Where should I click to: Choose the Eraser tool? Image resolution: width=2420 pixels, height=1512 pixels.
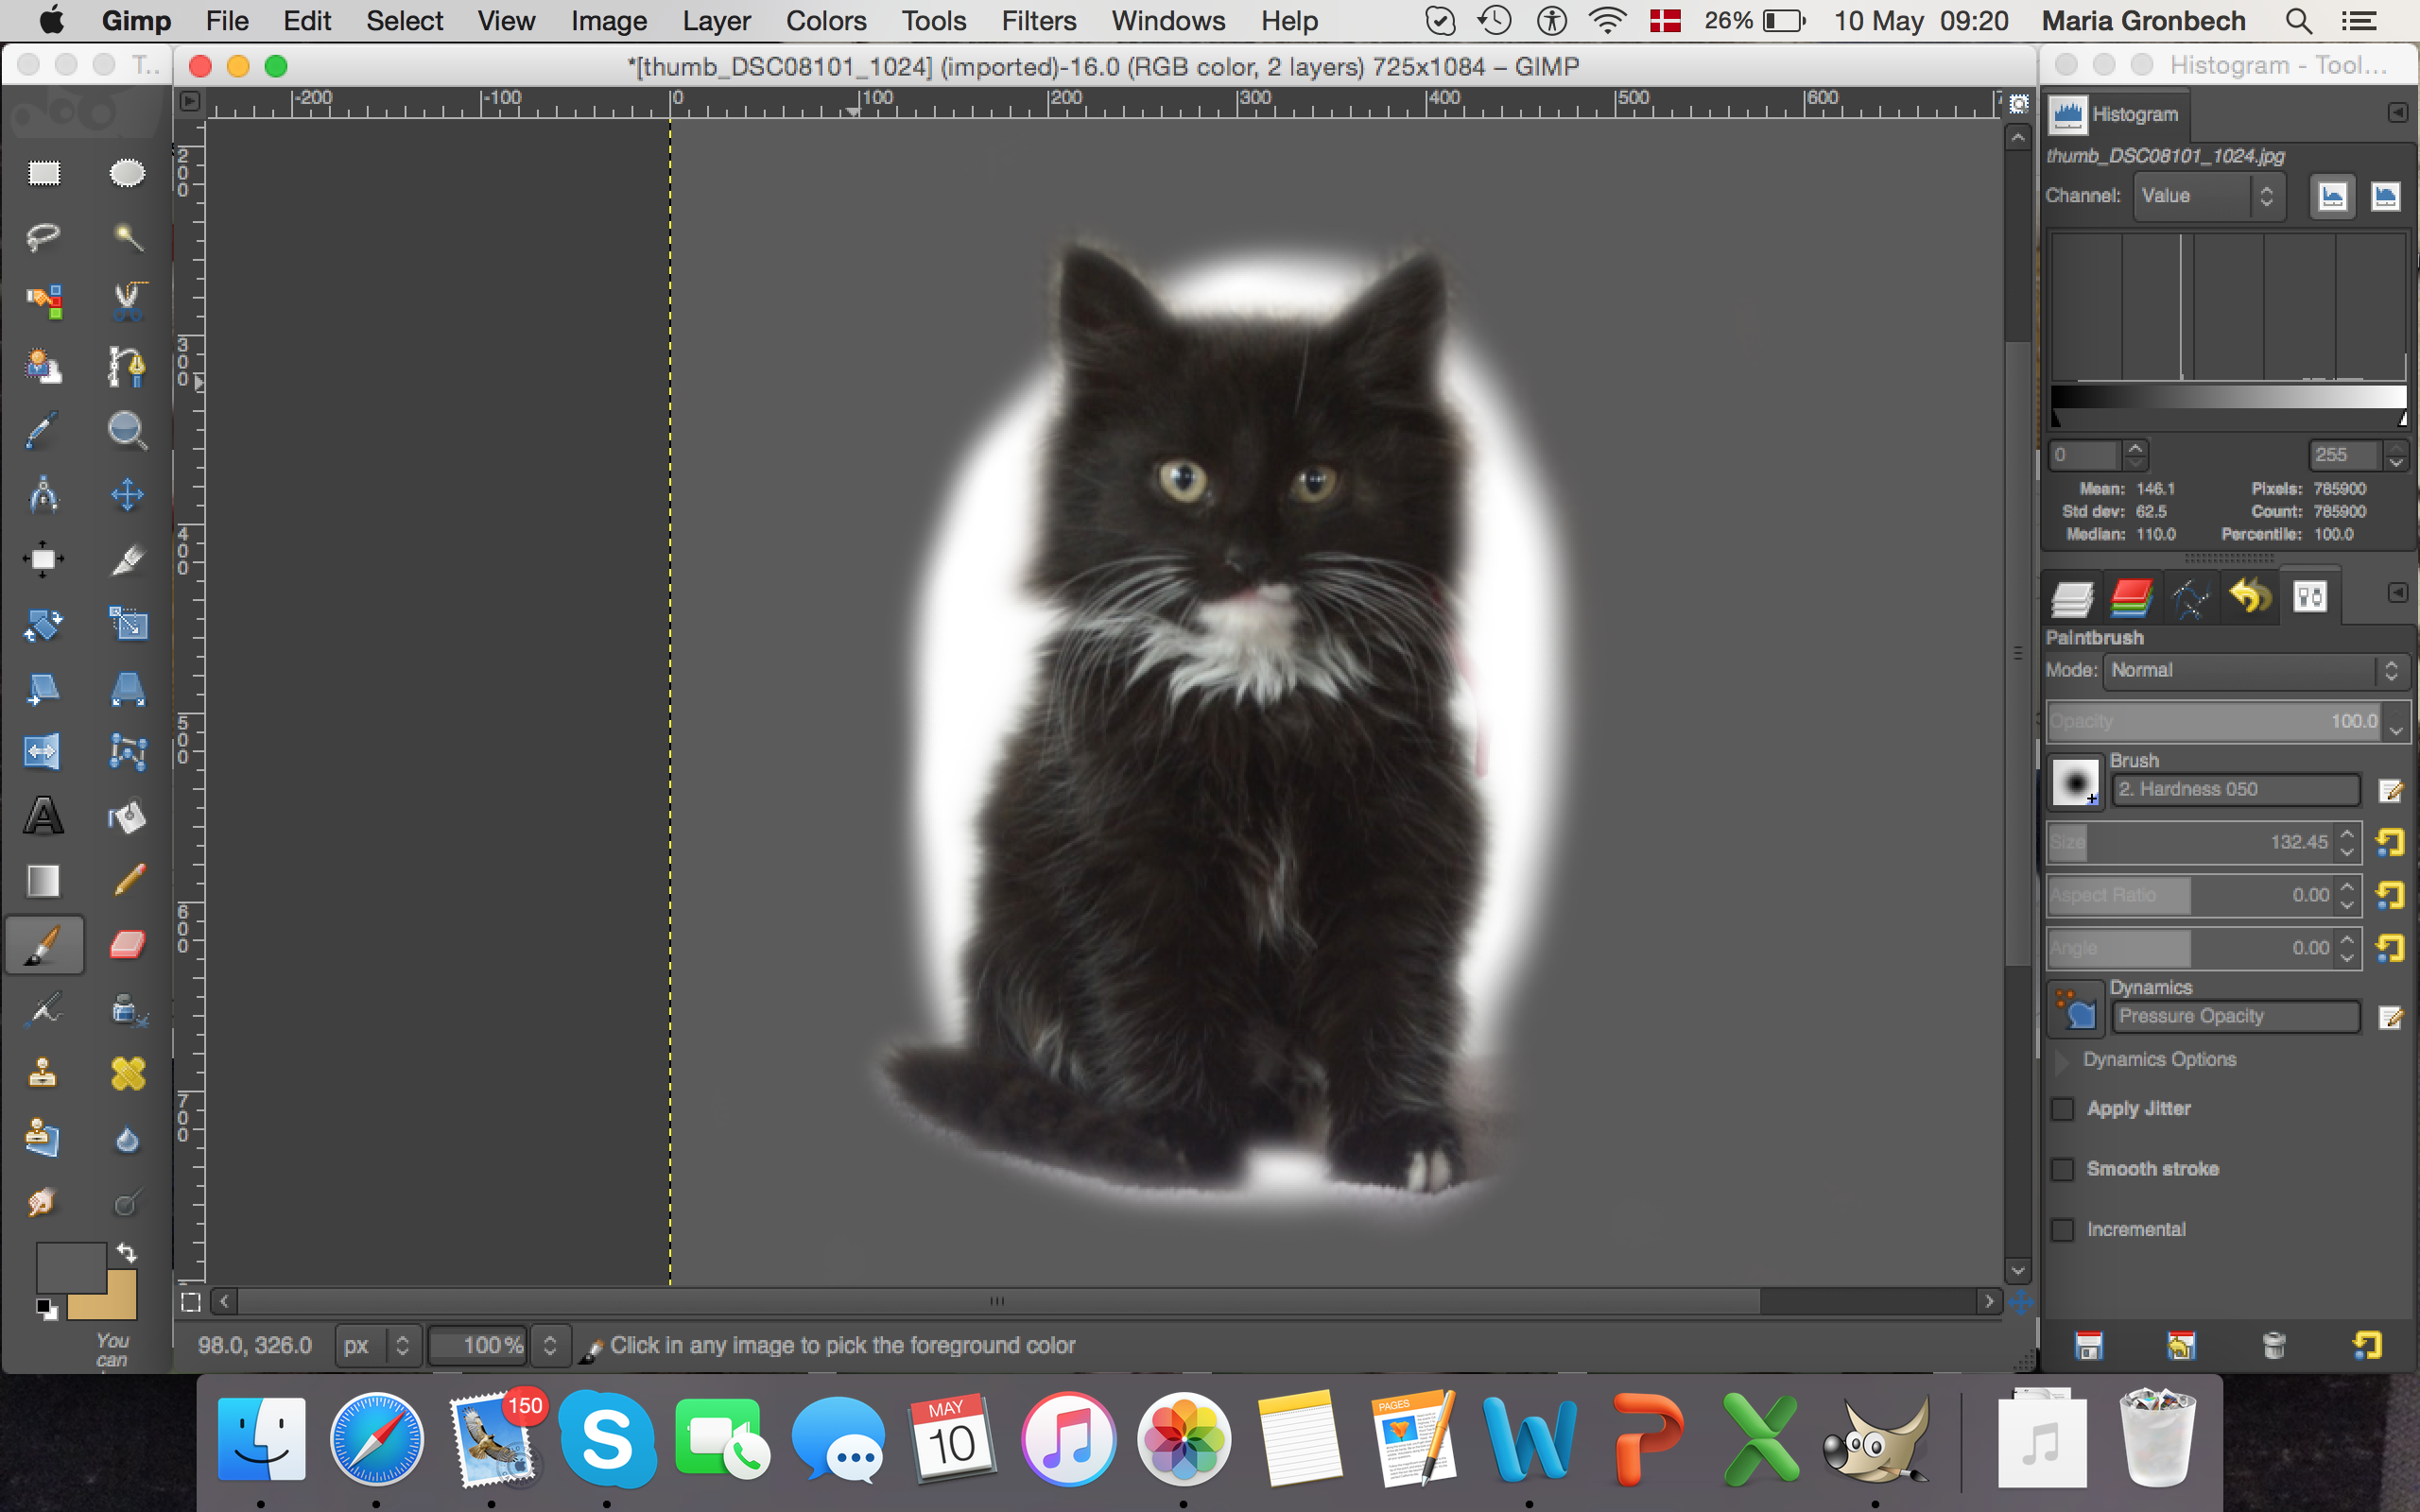pyautogui.click(x=127, y=944)
